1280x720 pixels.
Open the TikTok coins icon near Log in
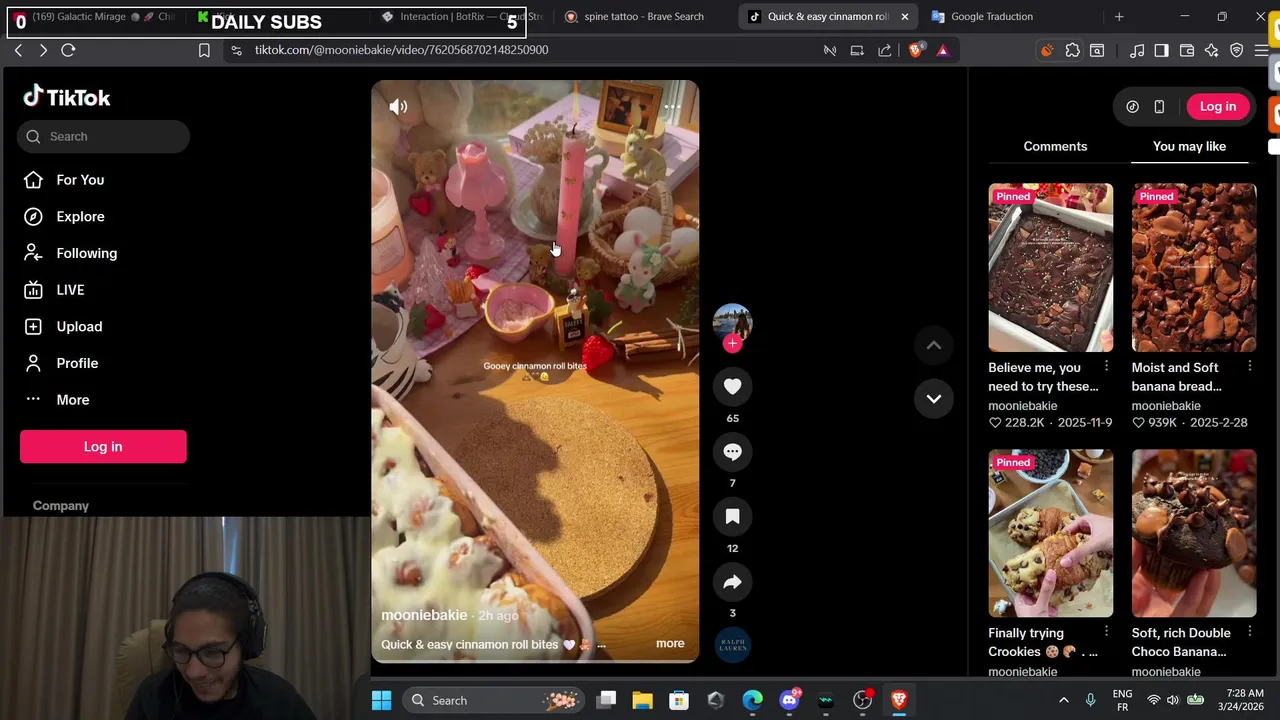(1132, 106)
